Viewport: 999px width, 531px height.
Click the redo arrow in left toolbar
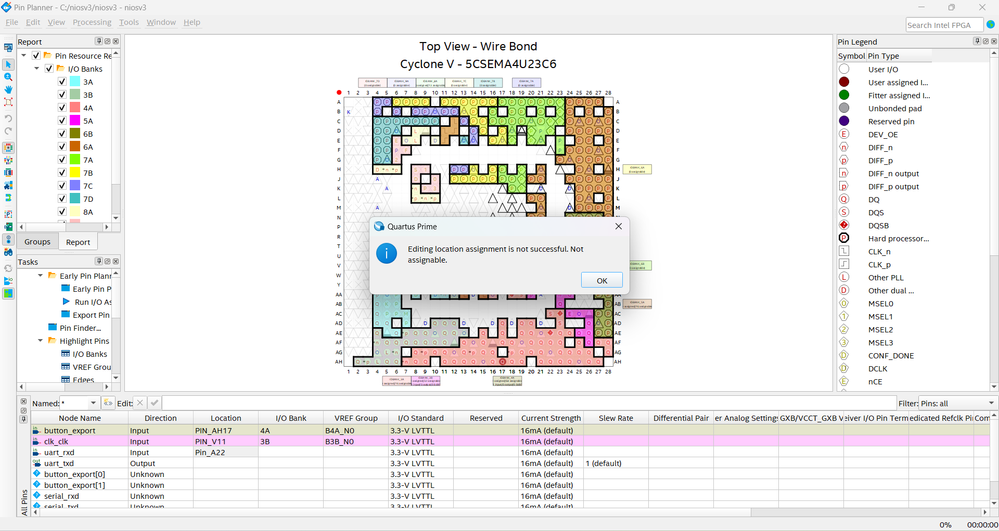8,131
